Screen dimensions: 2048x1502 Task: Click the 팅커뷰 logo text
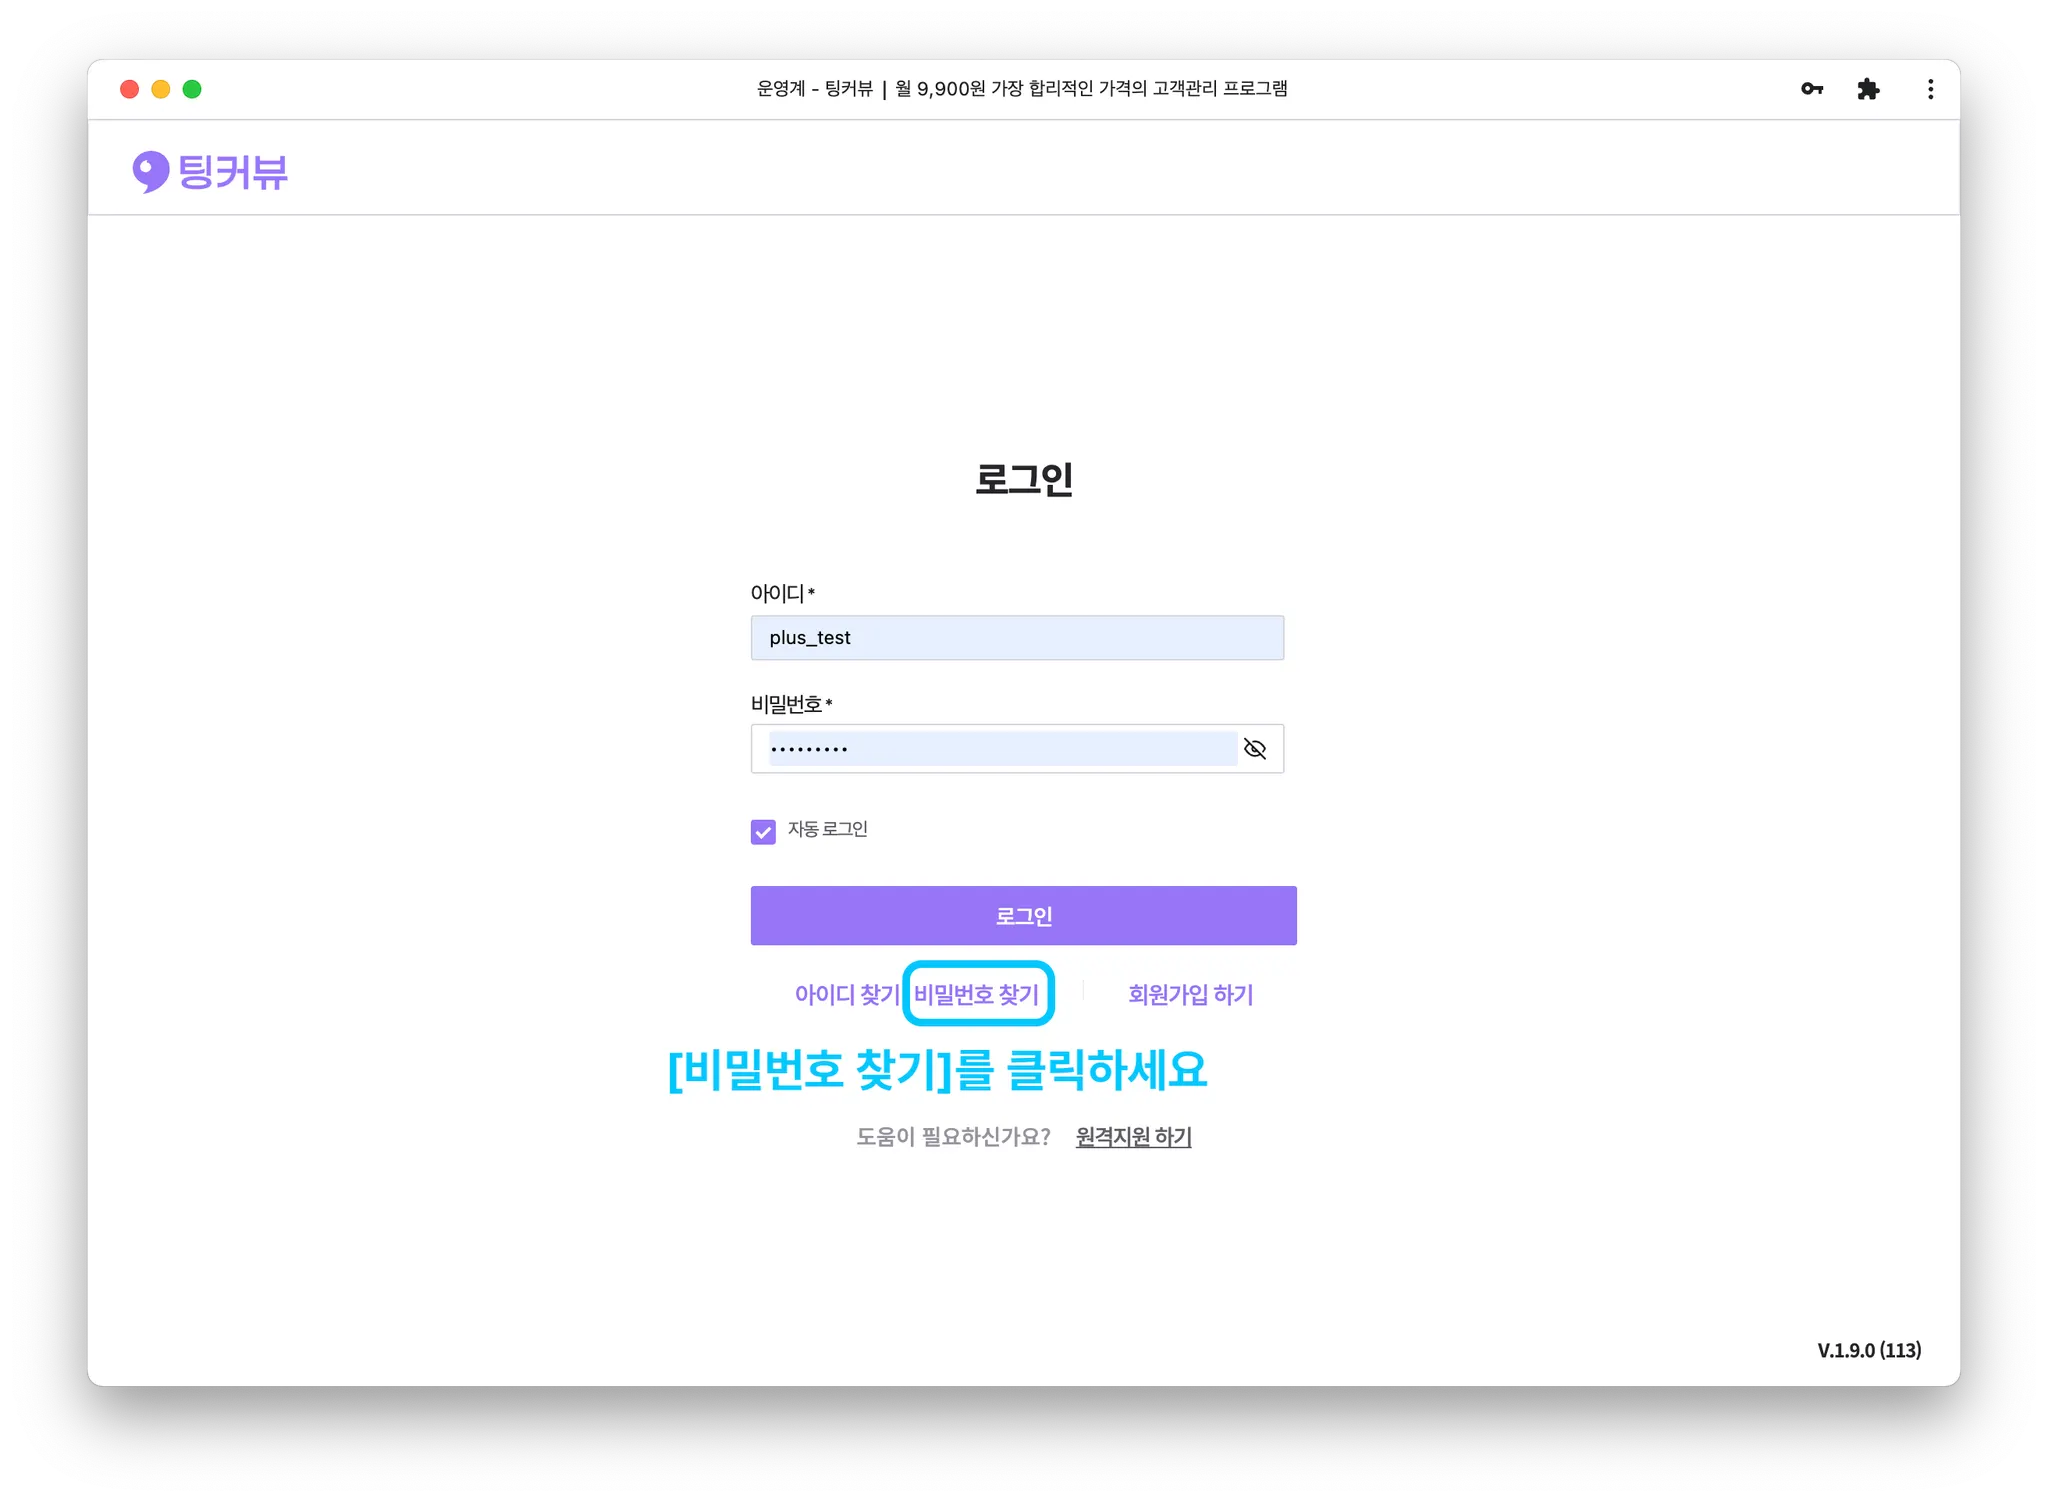(x=233, y=171)
